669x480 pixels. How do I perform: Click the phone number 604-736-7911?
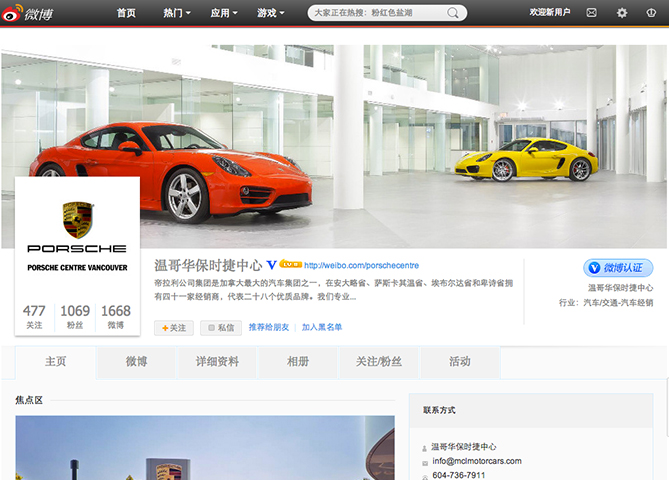tap(459, 475)
